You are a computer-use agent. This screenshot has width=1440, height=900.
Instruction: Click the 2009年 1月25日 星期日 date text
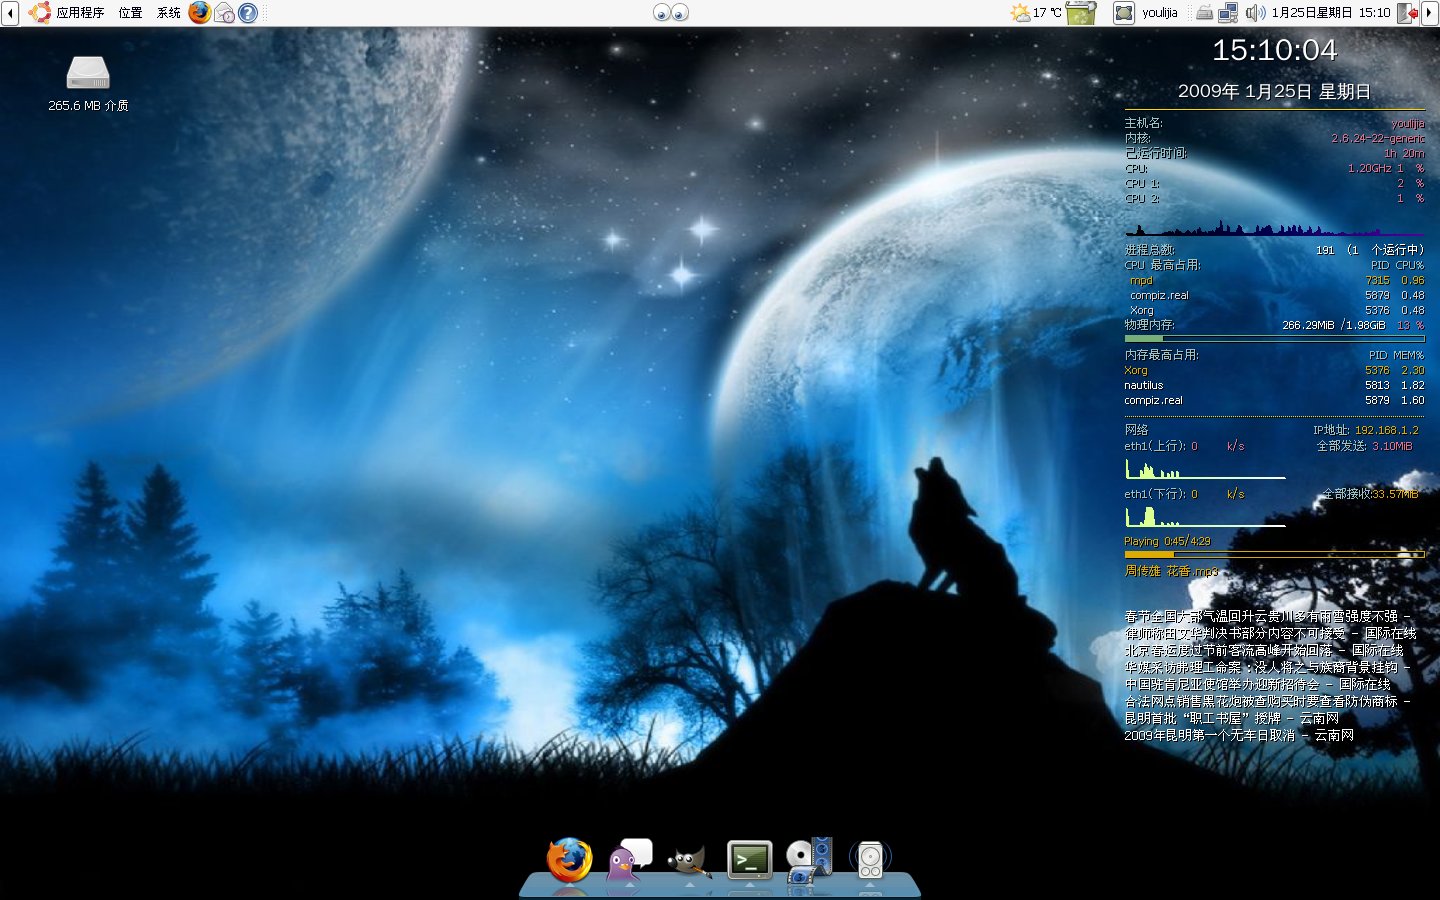point(1274,91)
